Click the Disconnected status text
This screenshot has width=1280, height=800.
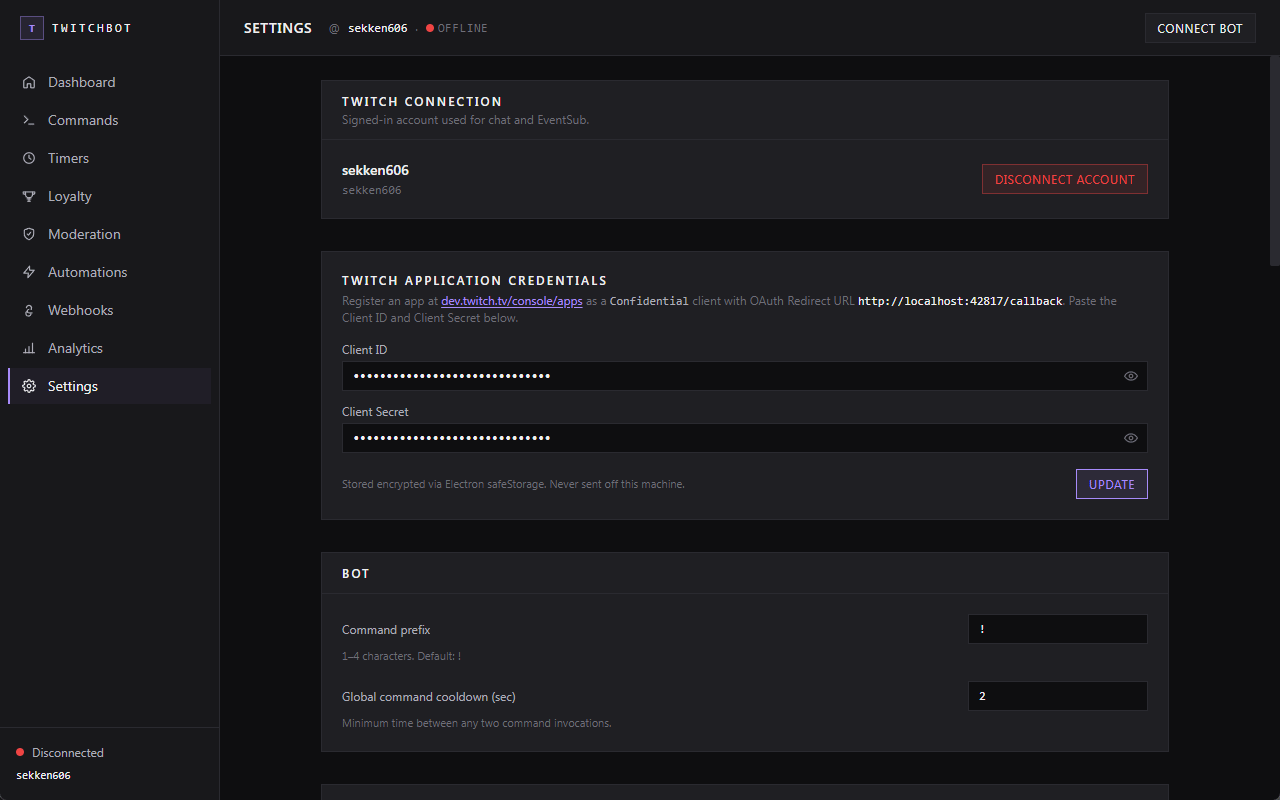[68, 753]
